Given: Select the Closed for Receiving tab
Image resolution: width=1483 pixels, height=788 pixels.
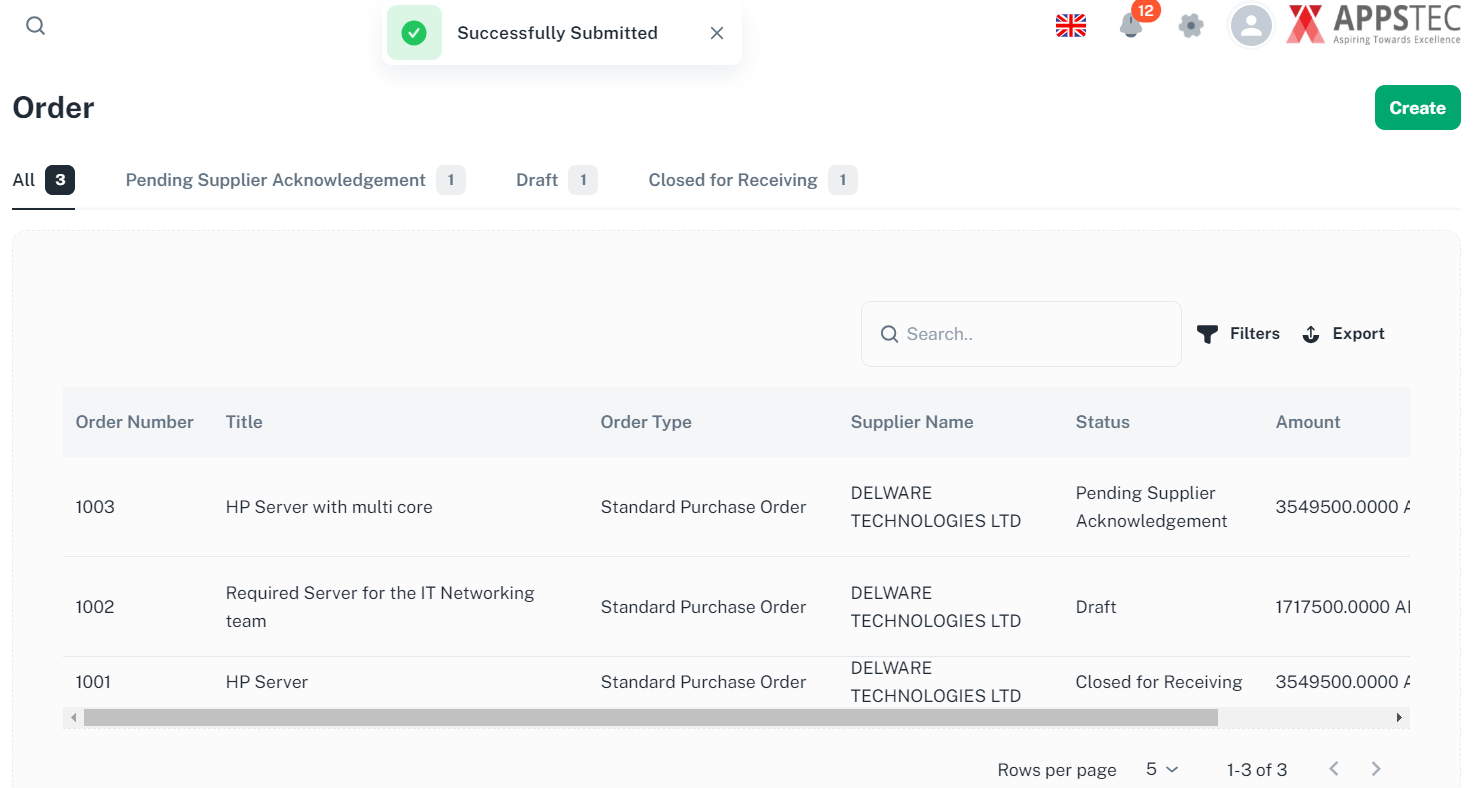Looking at the screenshot, I should pyautogui.click(x=732, y=180).
